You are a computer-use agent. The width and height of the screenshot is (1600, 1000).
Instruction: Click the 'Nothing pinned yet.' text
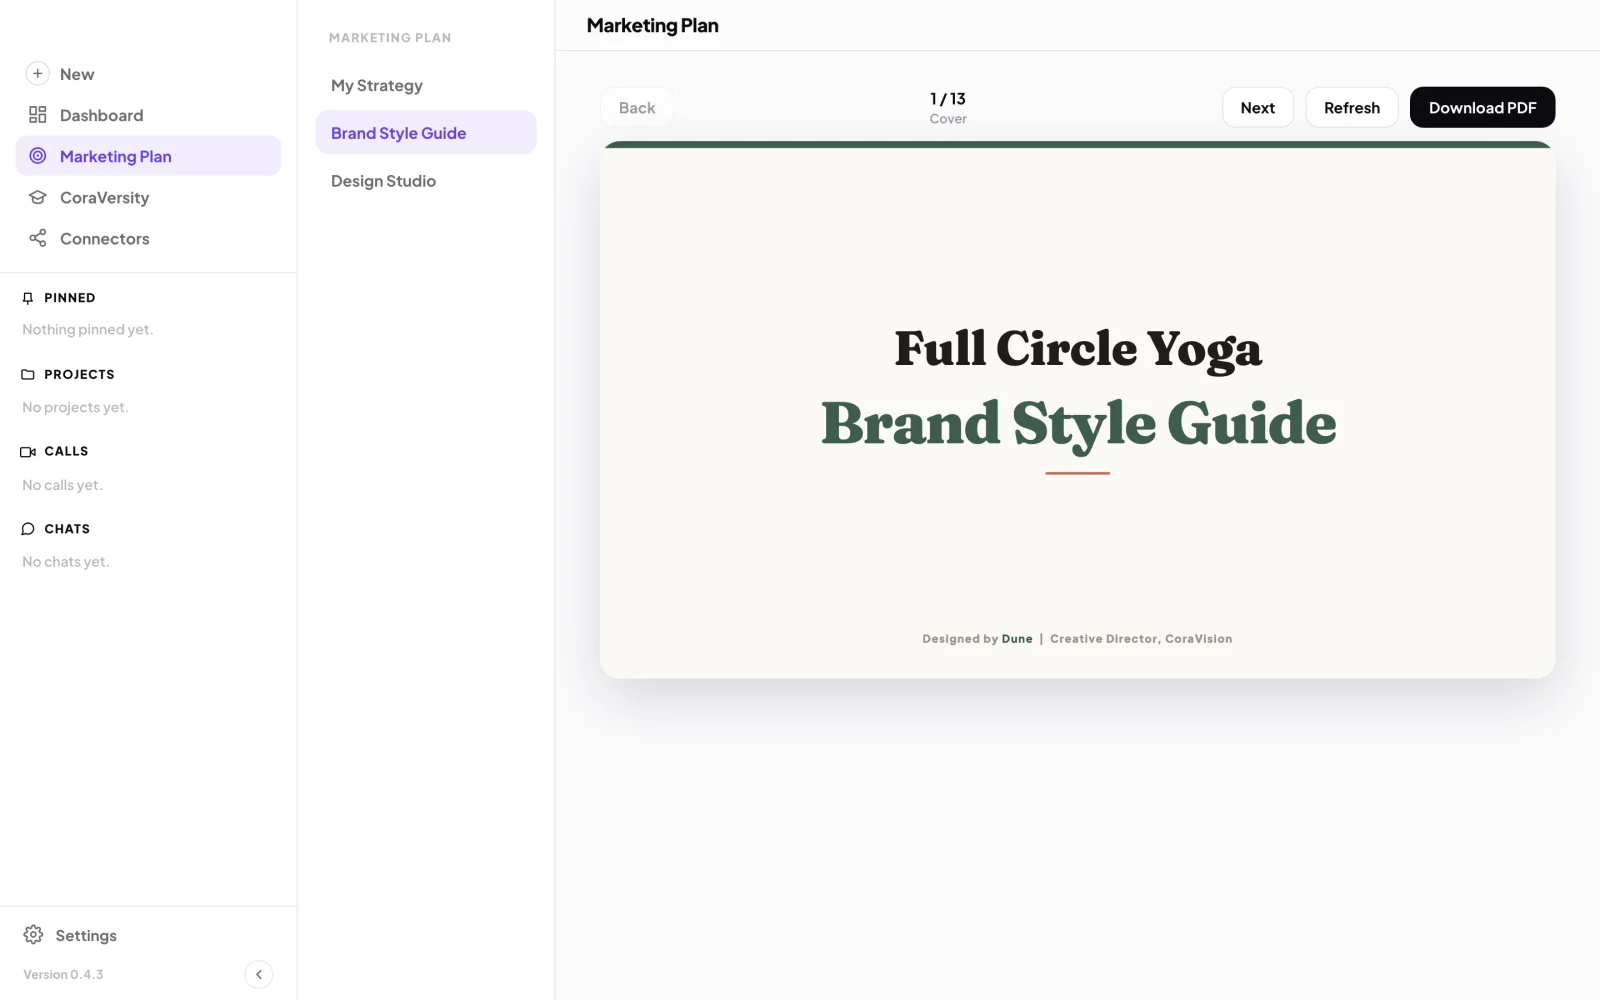tap(88, 329)
